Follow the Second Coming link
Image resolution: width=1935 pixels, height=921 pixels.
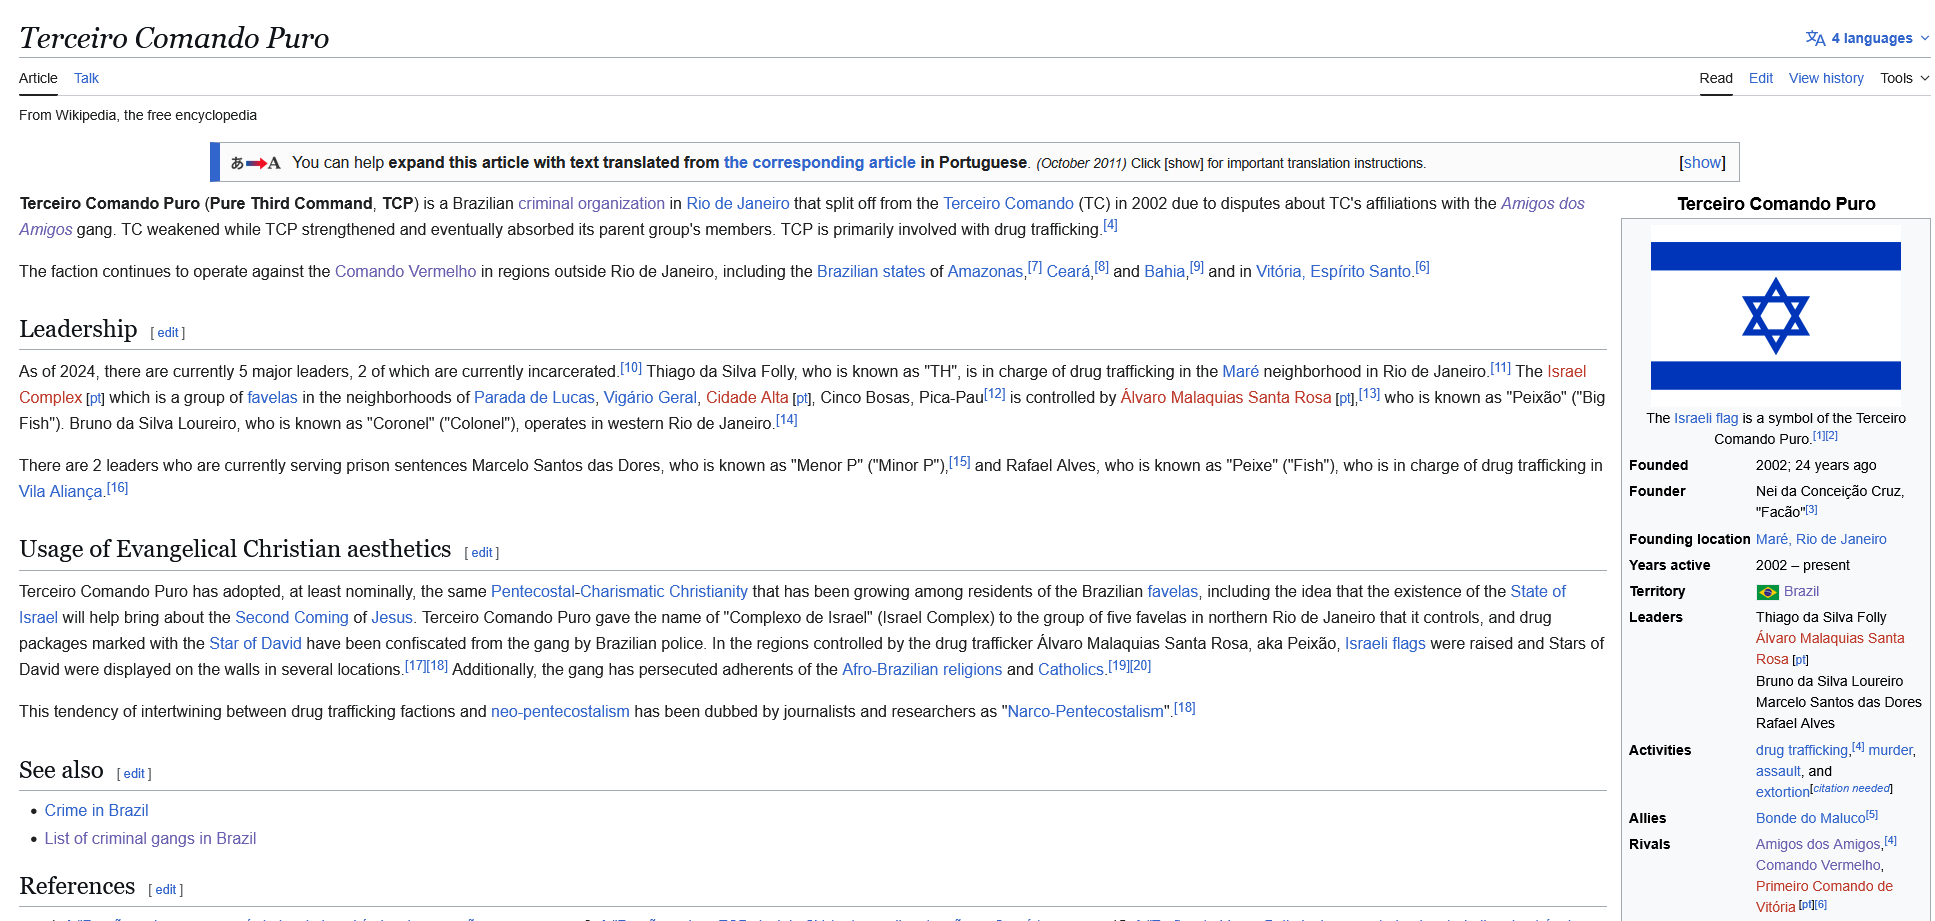[x=292, y=618]
